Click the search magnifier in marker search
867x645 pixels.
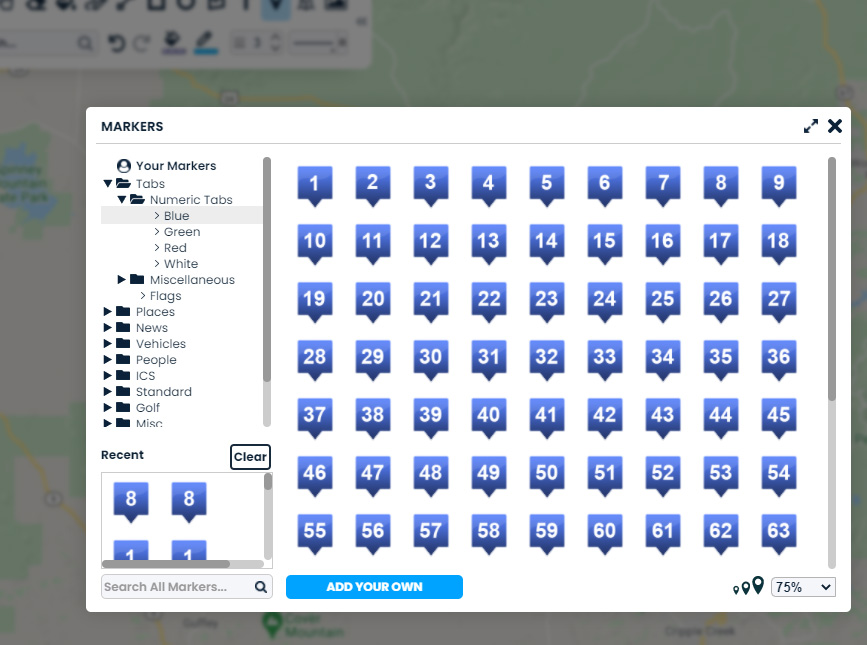click(x=261, y=587)
